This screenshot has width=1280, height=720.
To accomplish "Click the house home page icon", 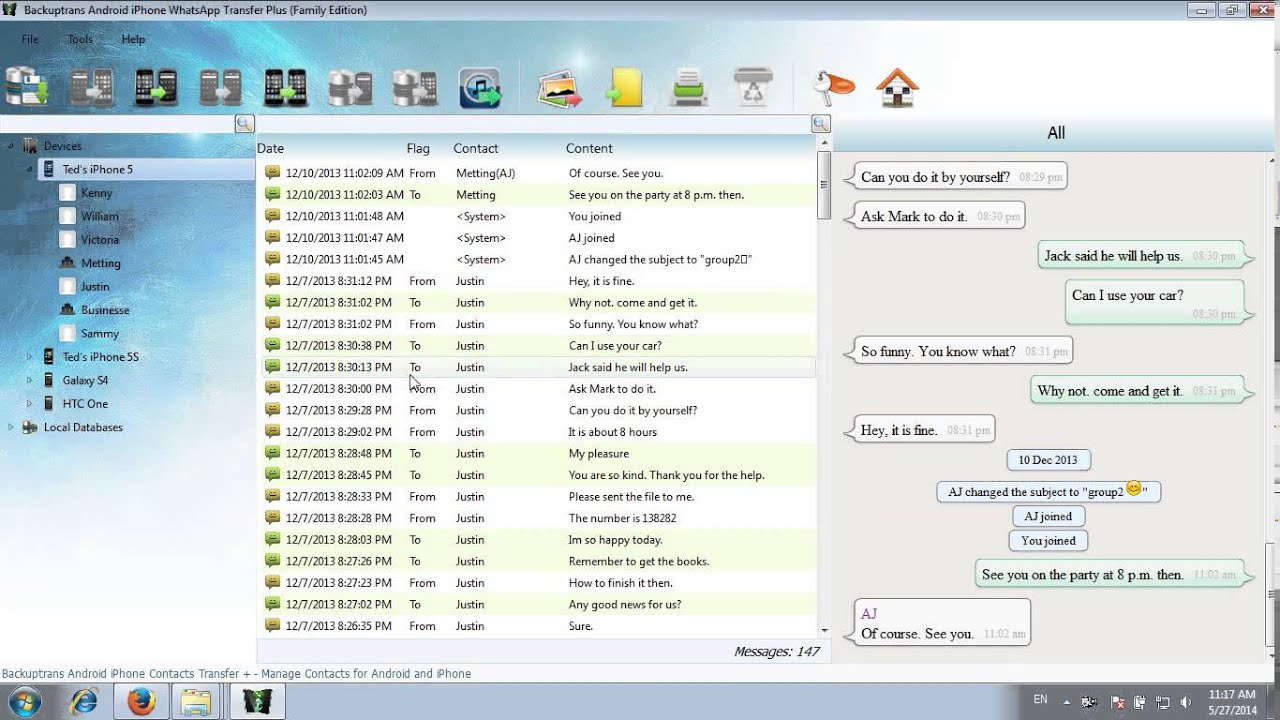I will (897, 87).
